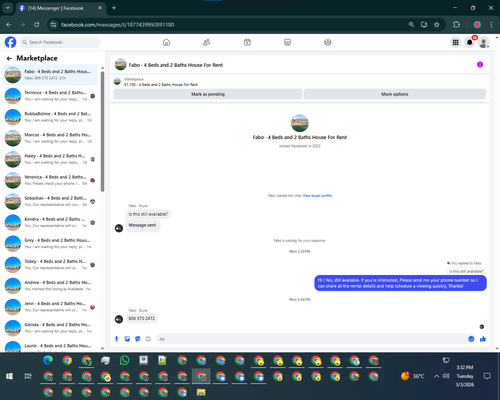Open the Chrome extensions puzzle icon
This screenshot has width=500, height=400.
coord(456,25)
